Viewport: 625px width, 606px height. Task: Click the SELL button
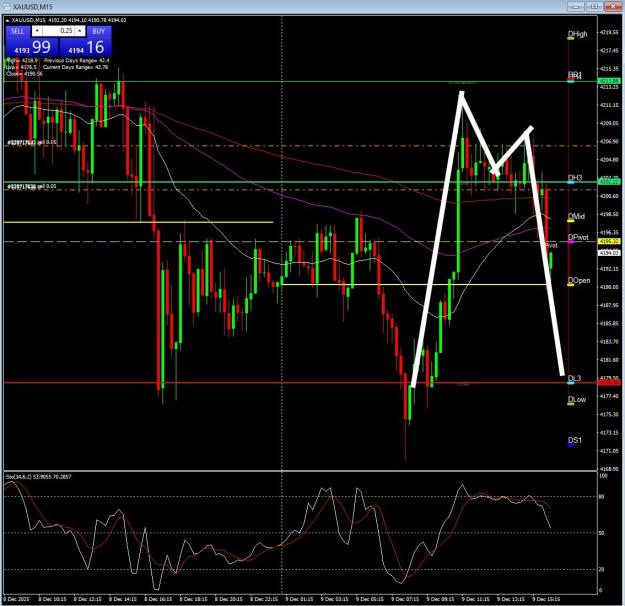point(18,31)
